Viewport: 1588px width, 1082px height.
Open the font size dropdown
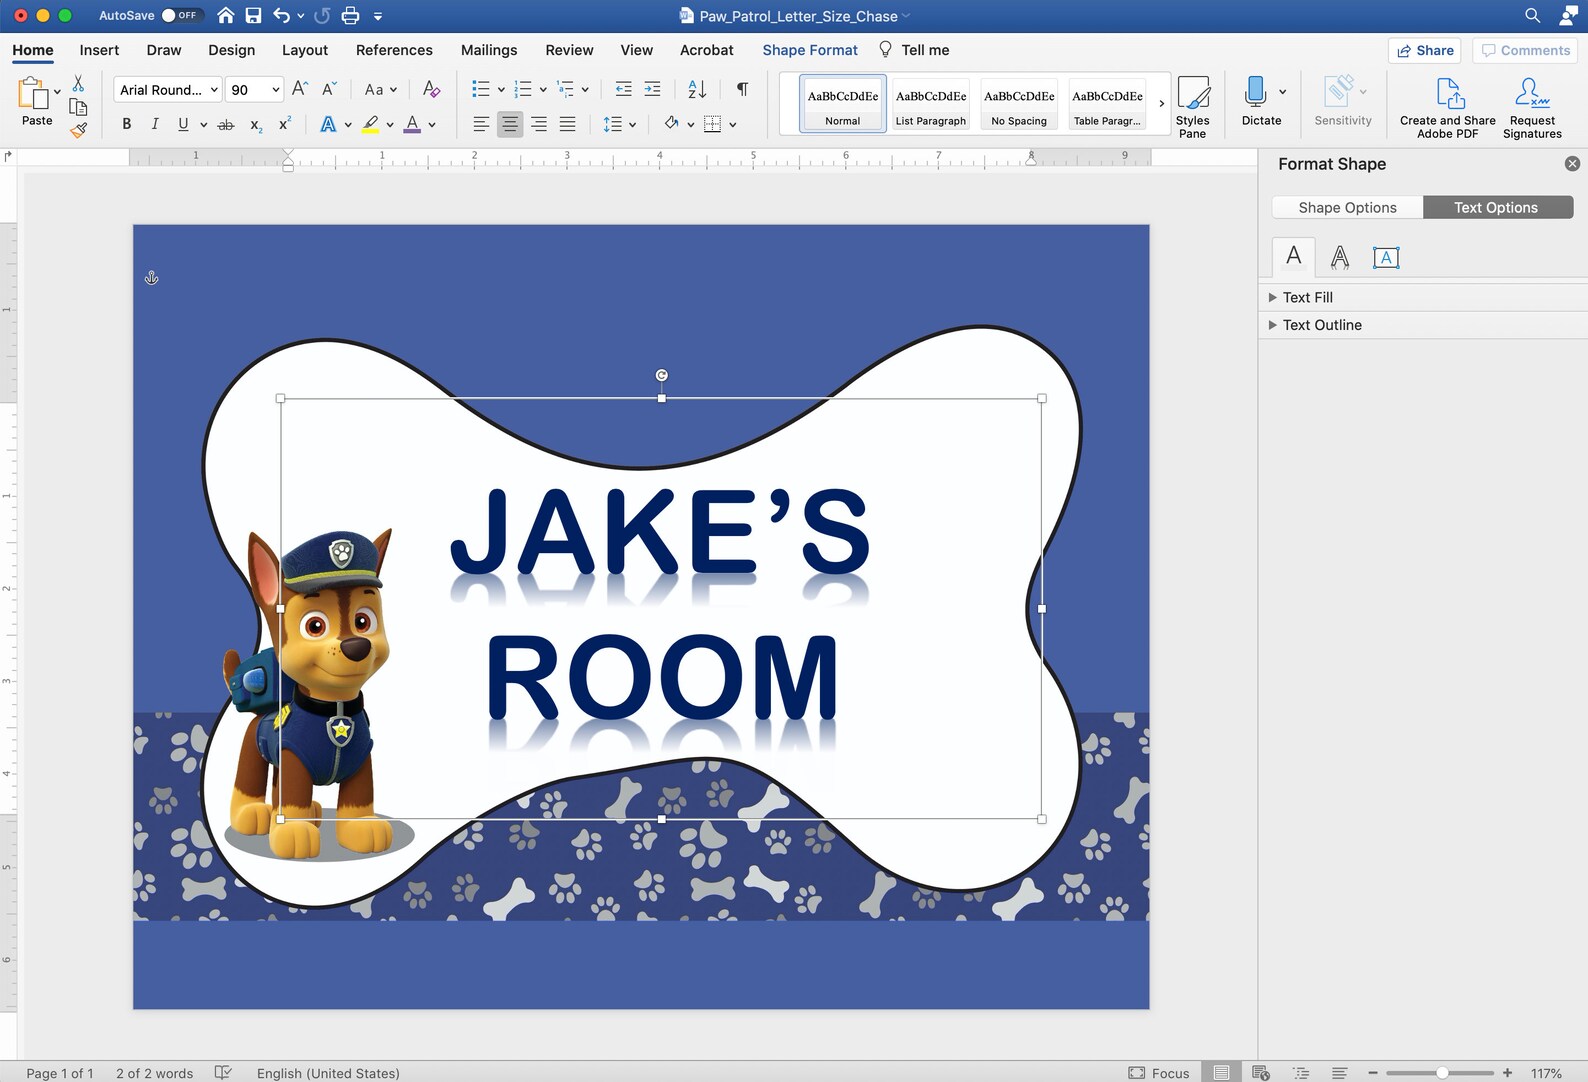276,90
